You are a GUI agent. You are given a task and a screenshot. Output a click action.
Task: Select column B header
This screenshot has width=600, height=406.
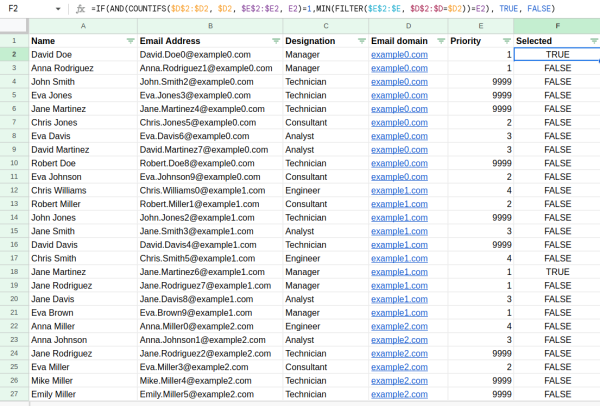pyautogui.click(x=210, y=26)
